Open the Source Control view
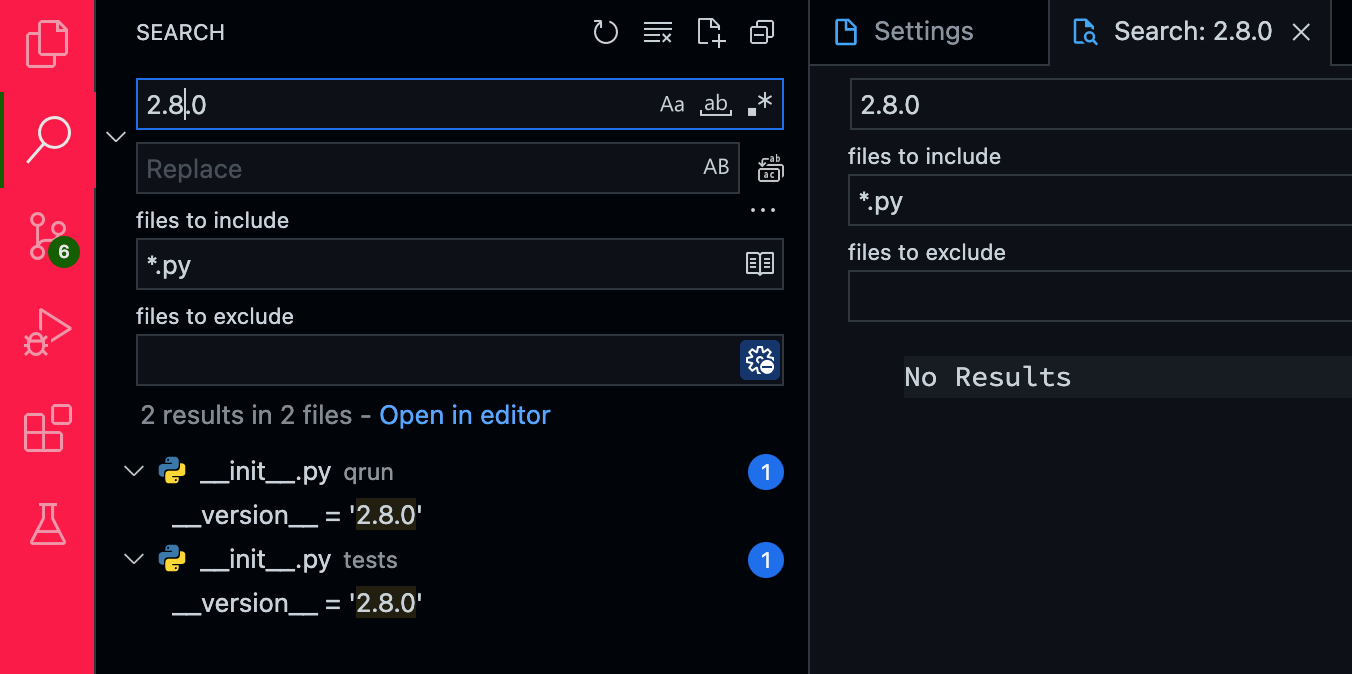1352x674 pixels. click(x=47, y=235)
